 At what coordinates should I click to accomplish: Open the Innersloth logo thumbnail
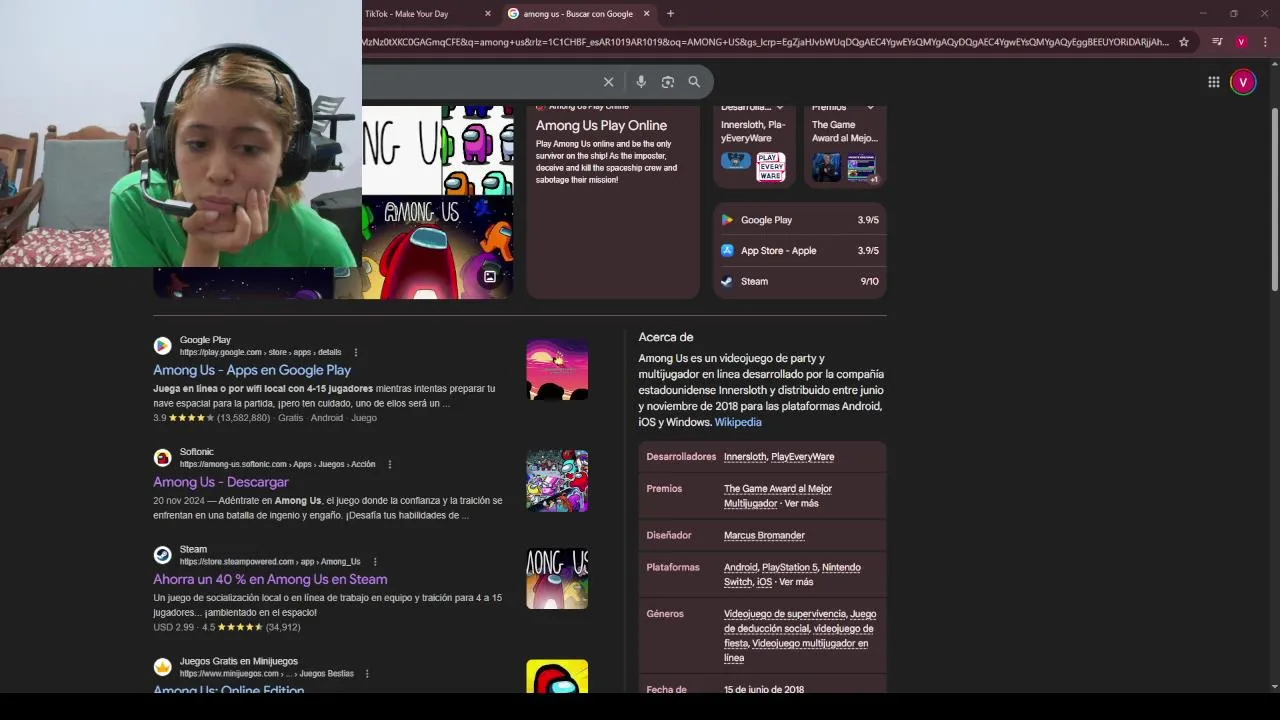[x=736, y=161]
